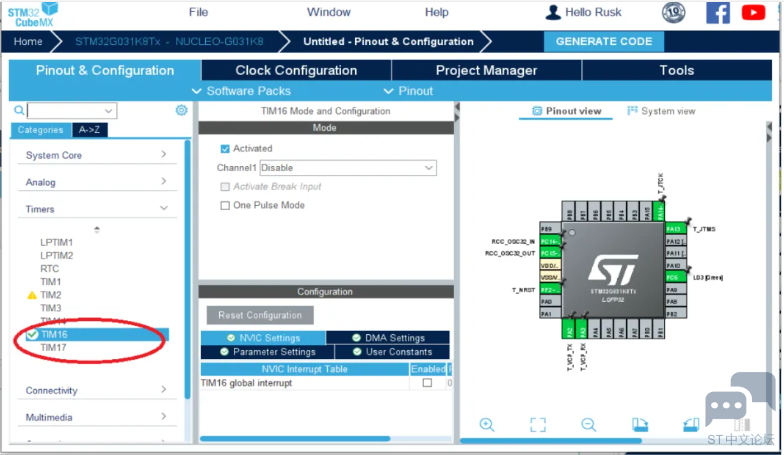Image resolution: width=784 pixels, height=455 pixels.
Task: Rotate chip view using the left rotate icon
Action: [640, 424]
